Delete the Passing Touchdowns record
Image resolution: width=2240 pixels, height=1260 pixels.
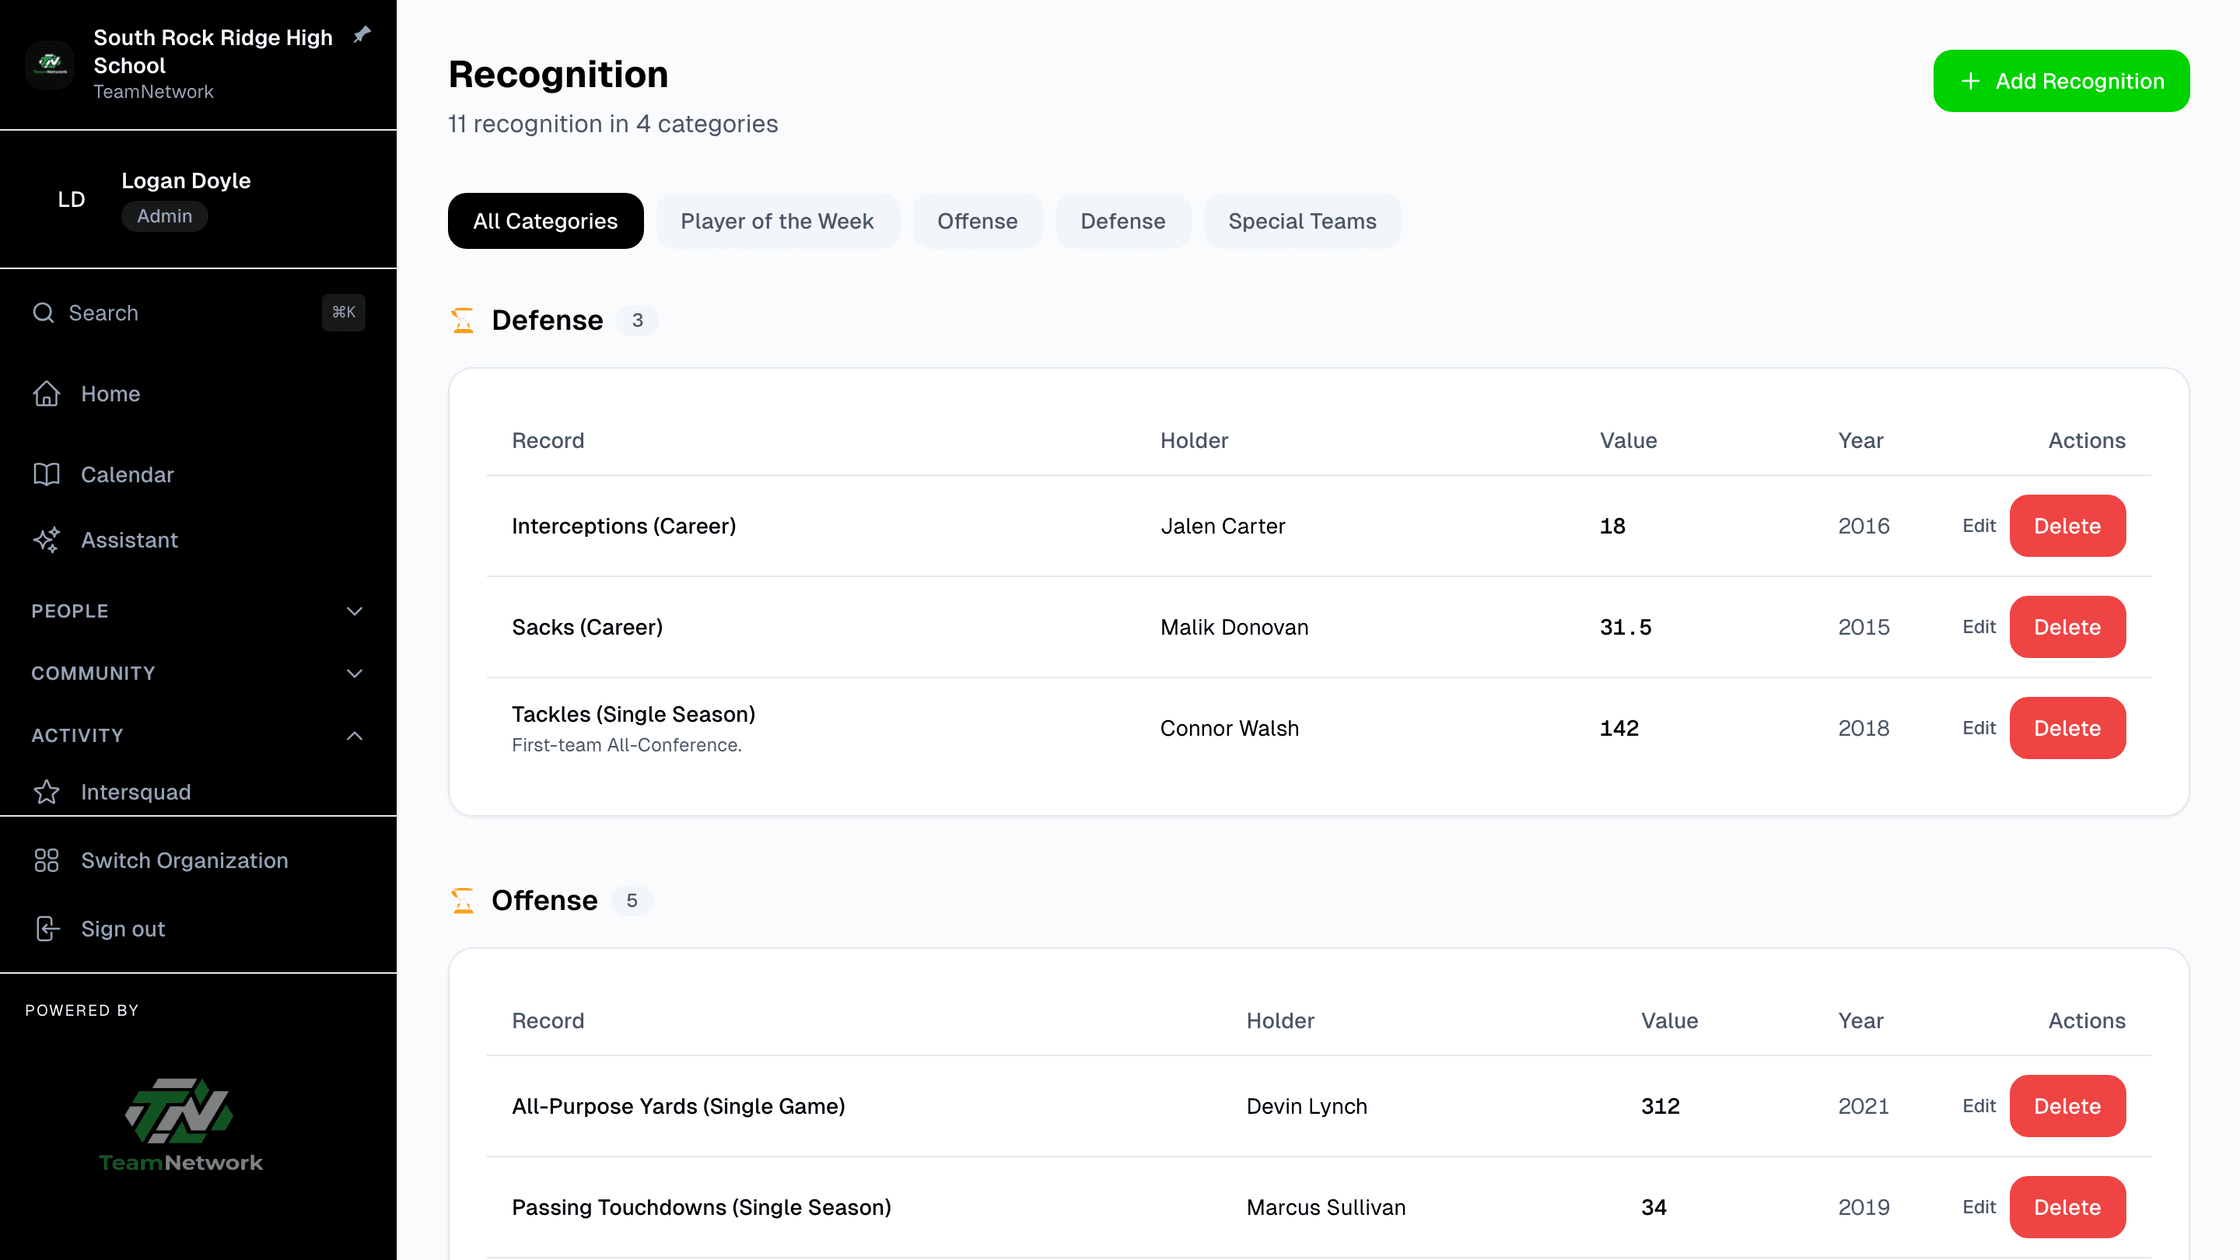[2067, 1207]
